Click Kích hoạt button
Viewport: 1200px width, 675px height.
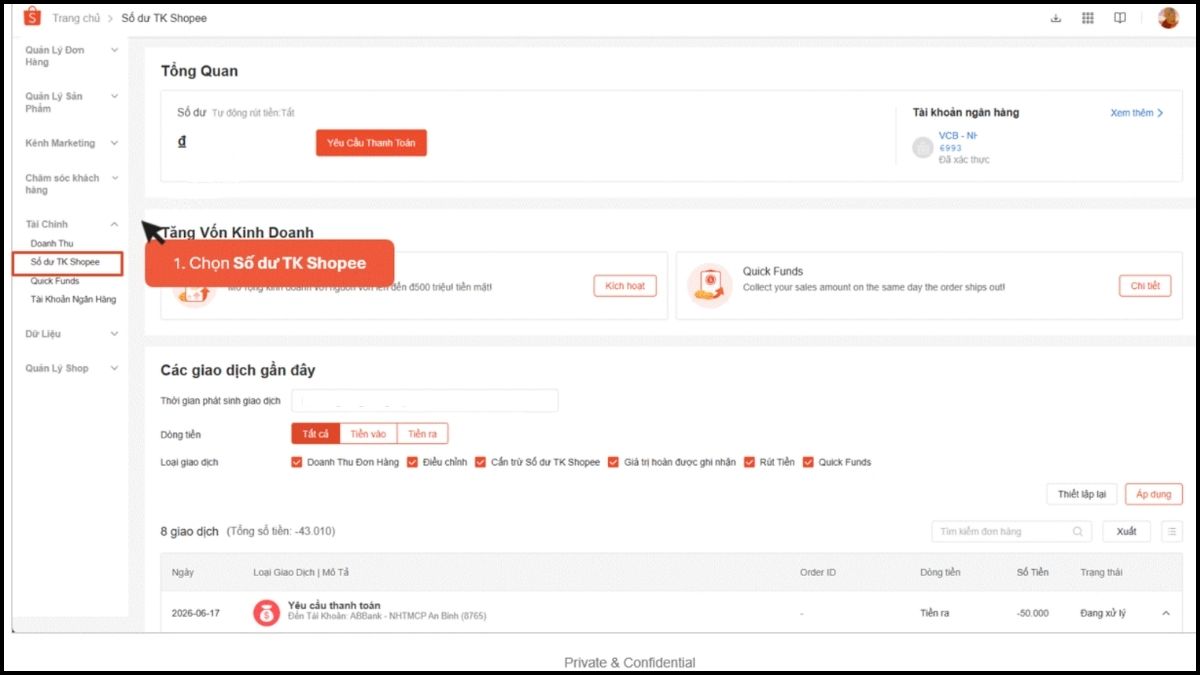(625, 286)
